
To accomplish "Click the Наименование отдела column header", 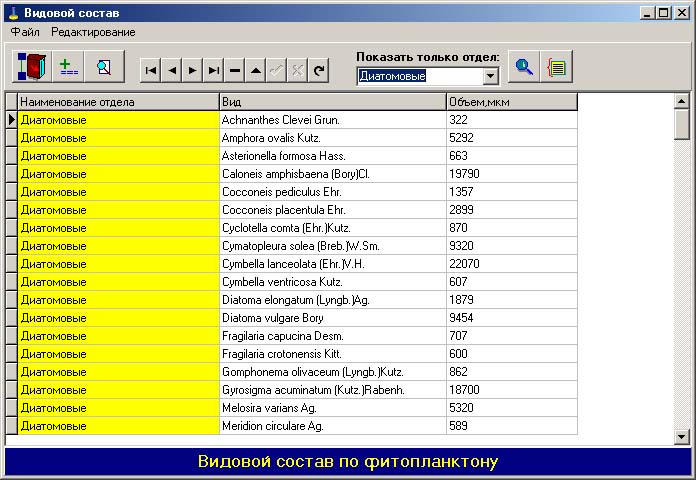I will click(x=118, y=102).
